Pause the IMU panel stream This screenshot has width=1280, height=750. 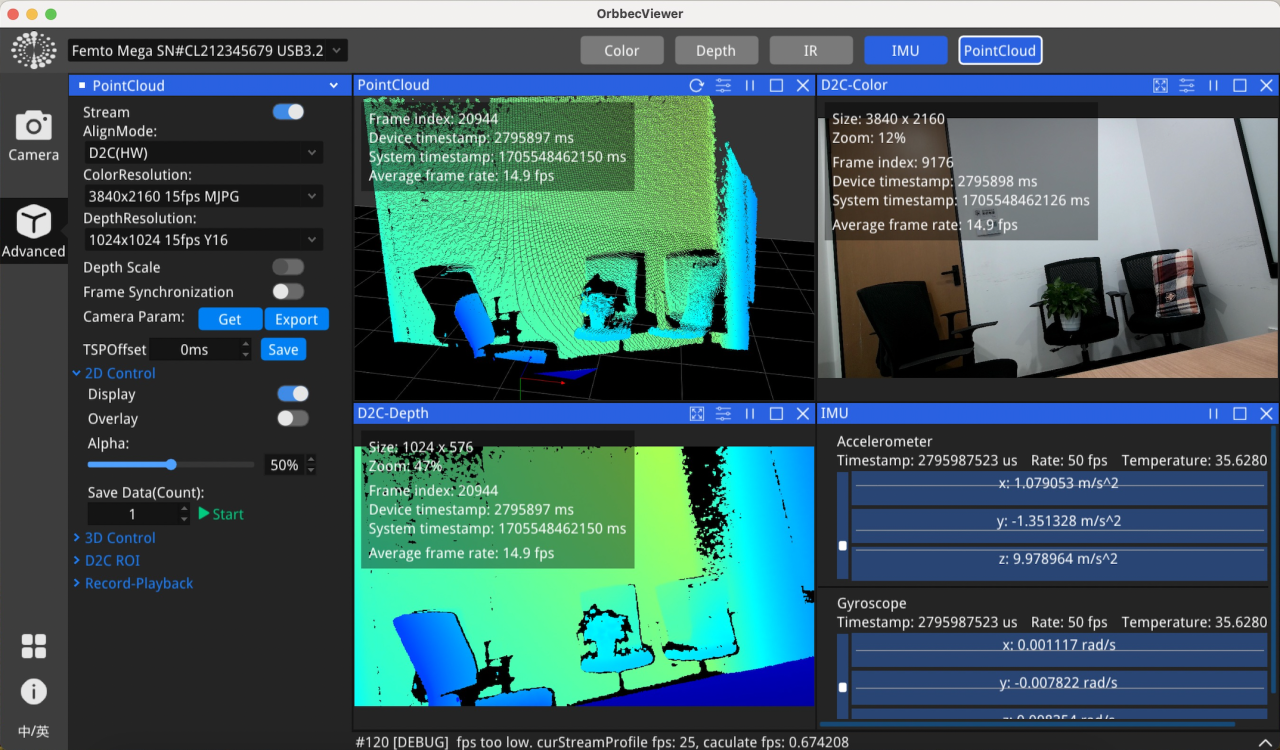coord(1213,414)
